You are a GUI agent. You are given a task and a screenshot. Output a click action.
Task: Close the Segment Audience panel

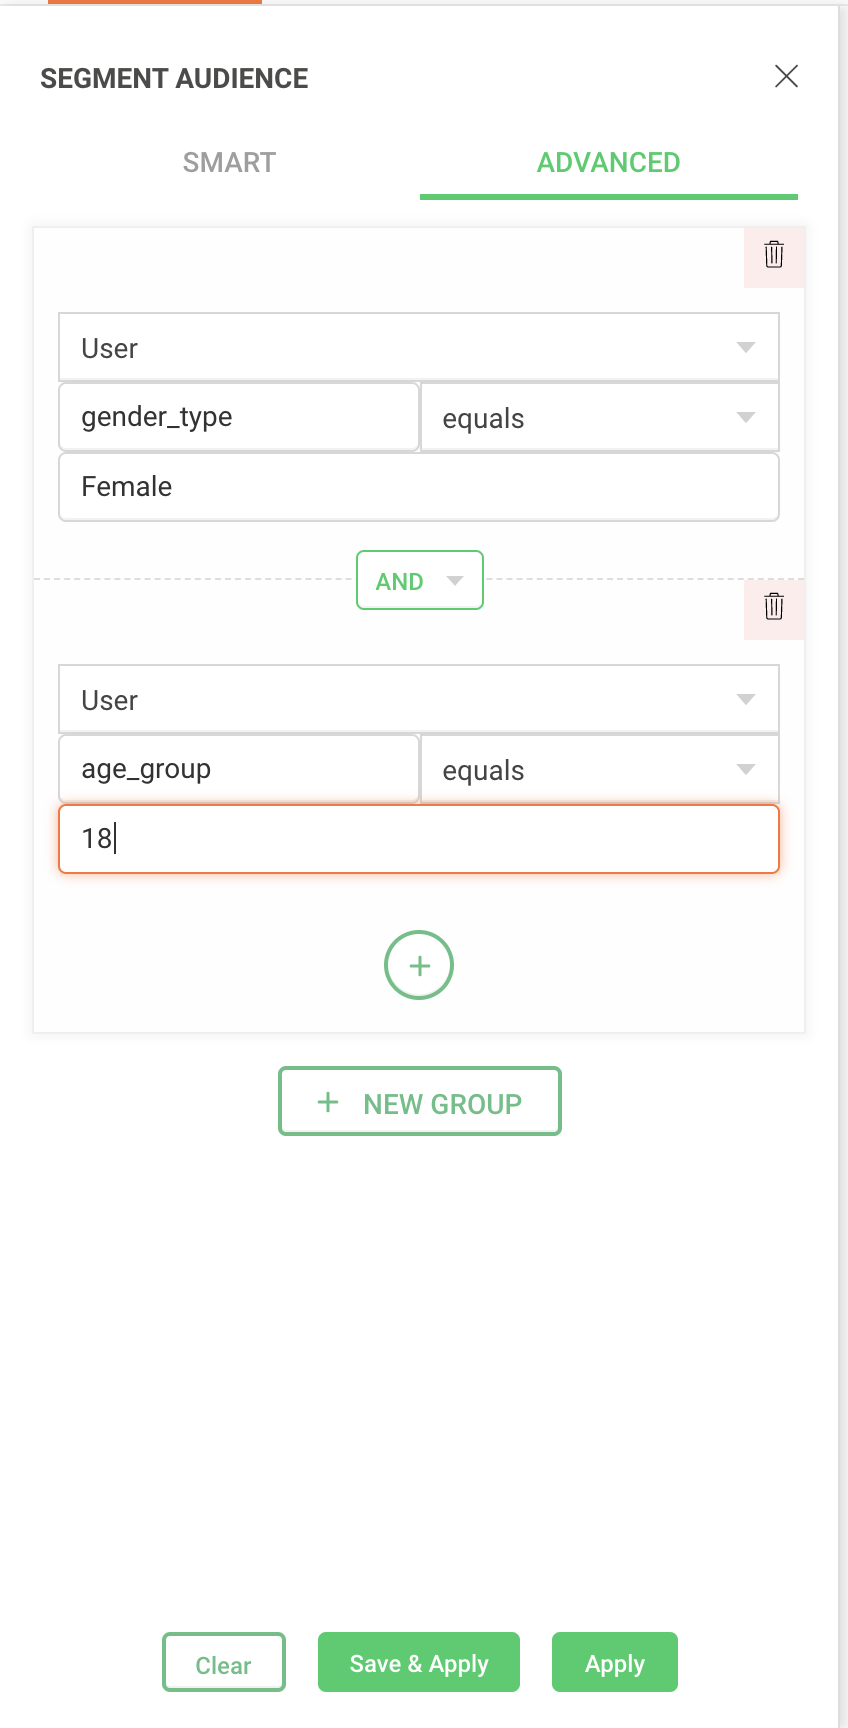click(x=786, y=76)
